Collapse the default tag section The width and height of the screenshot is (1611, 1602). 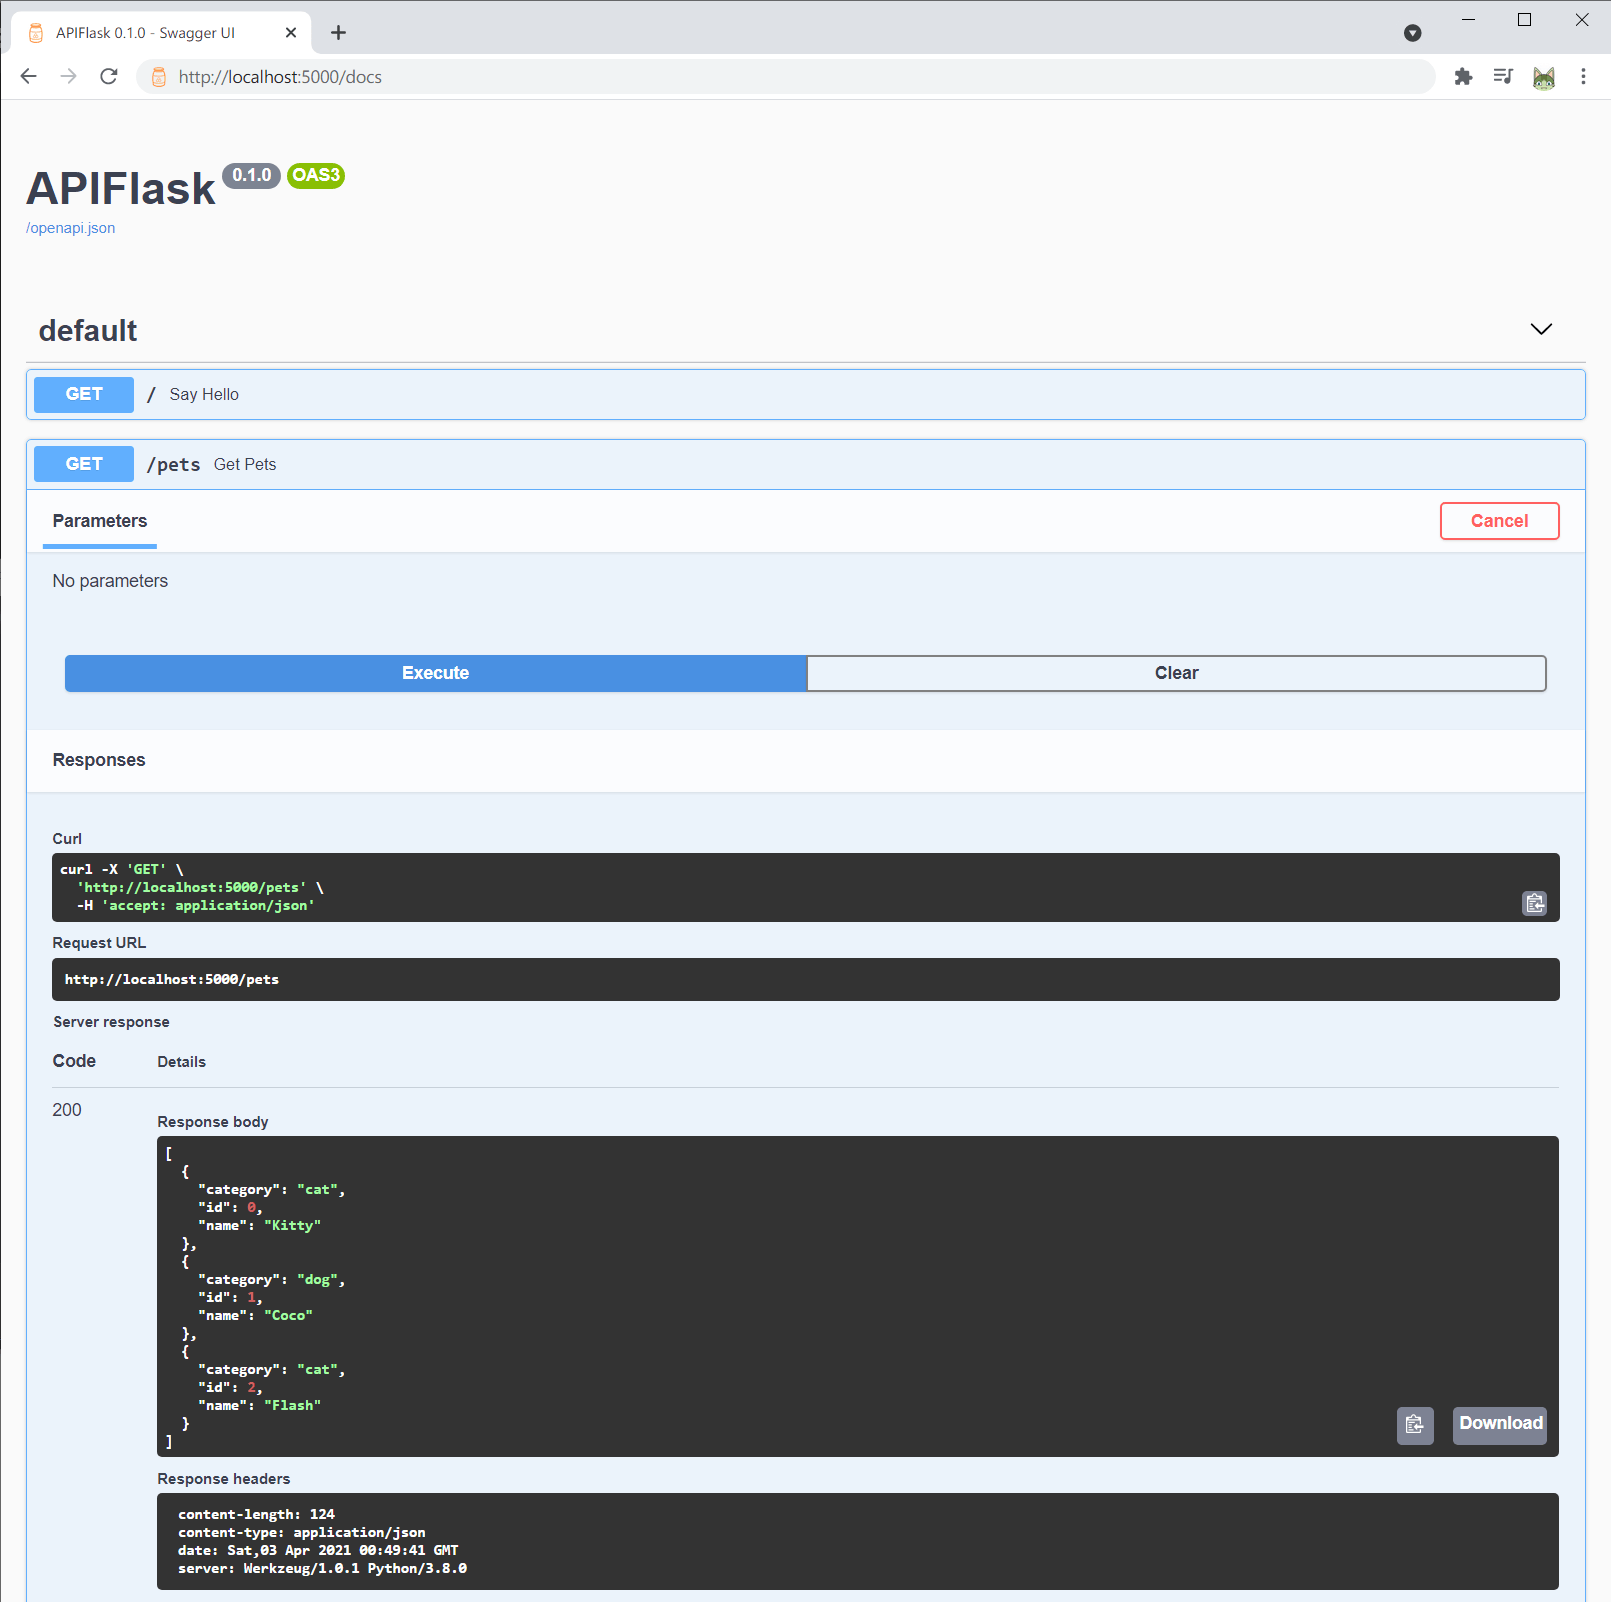coord(1541,329)
